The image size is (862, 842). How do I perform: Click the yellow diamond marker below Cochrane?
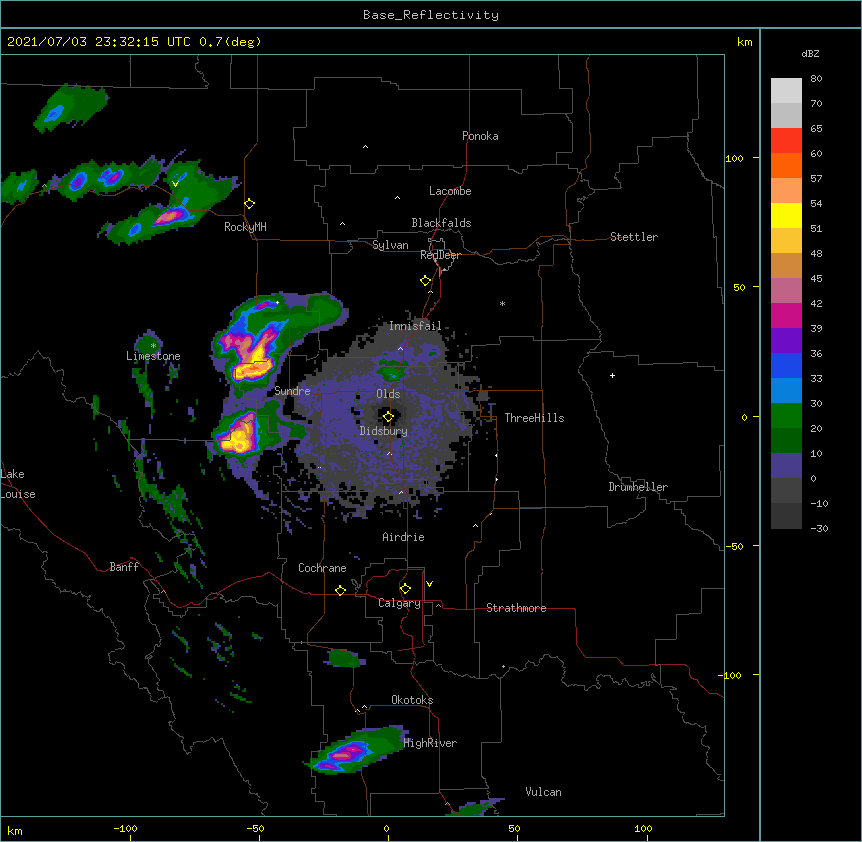(340, 590)
